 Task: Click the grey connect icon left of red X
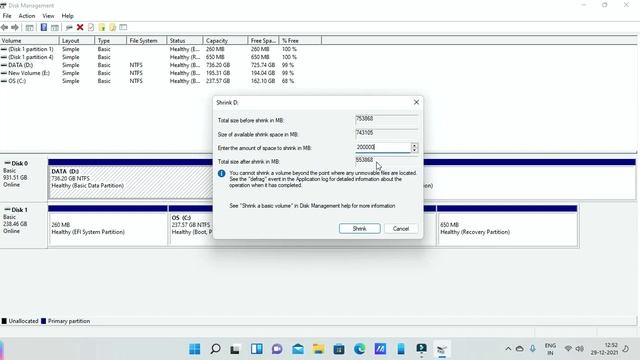(69, 27)
